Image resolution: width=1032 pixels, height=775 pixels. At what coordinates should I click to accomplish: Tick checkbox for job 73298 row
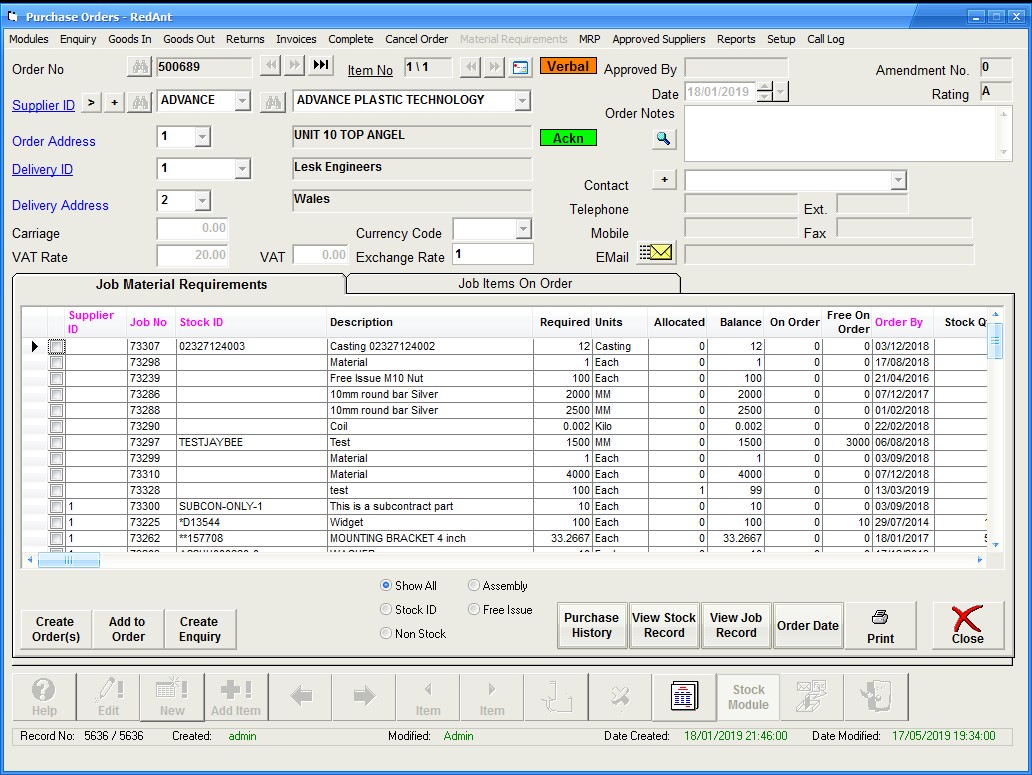(x=57, y=363)
